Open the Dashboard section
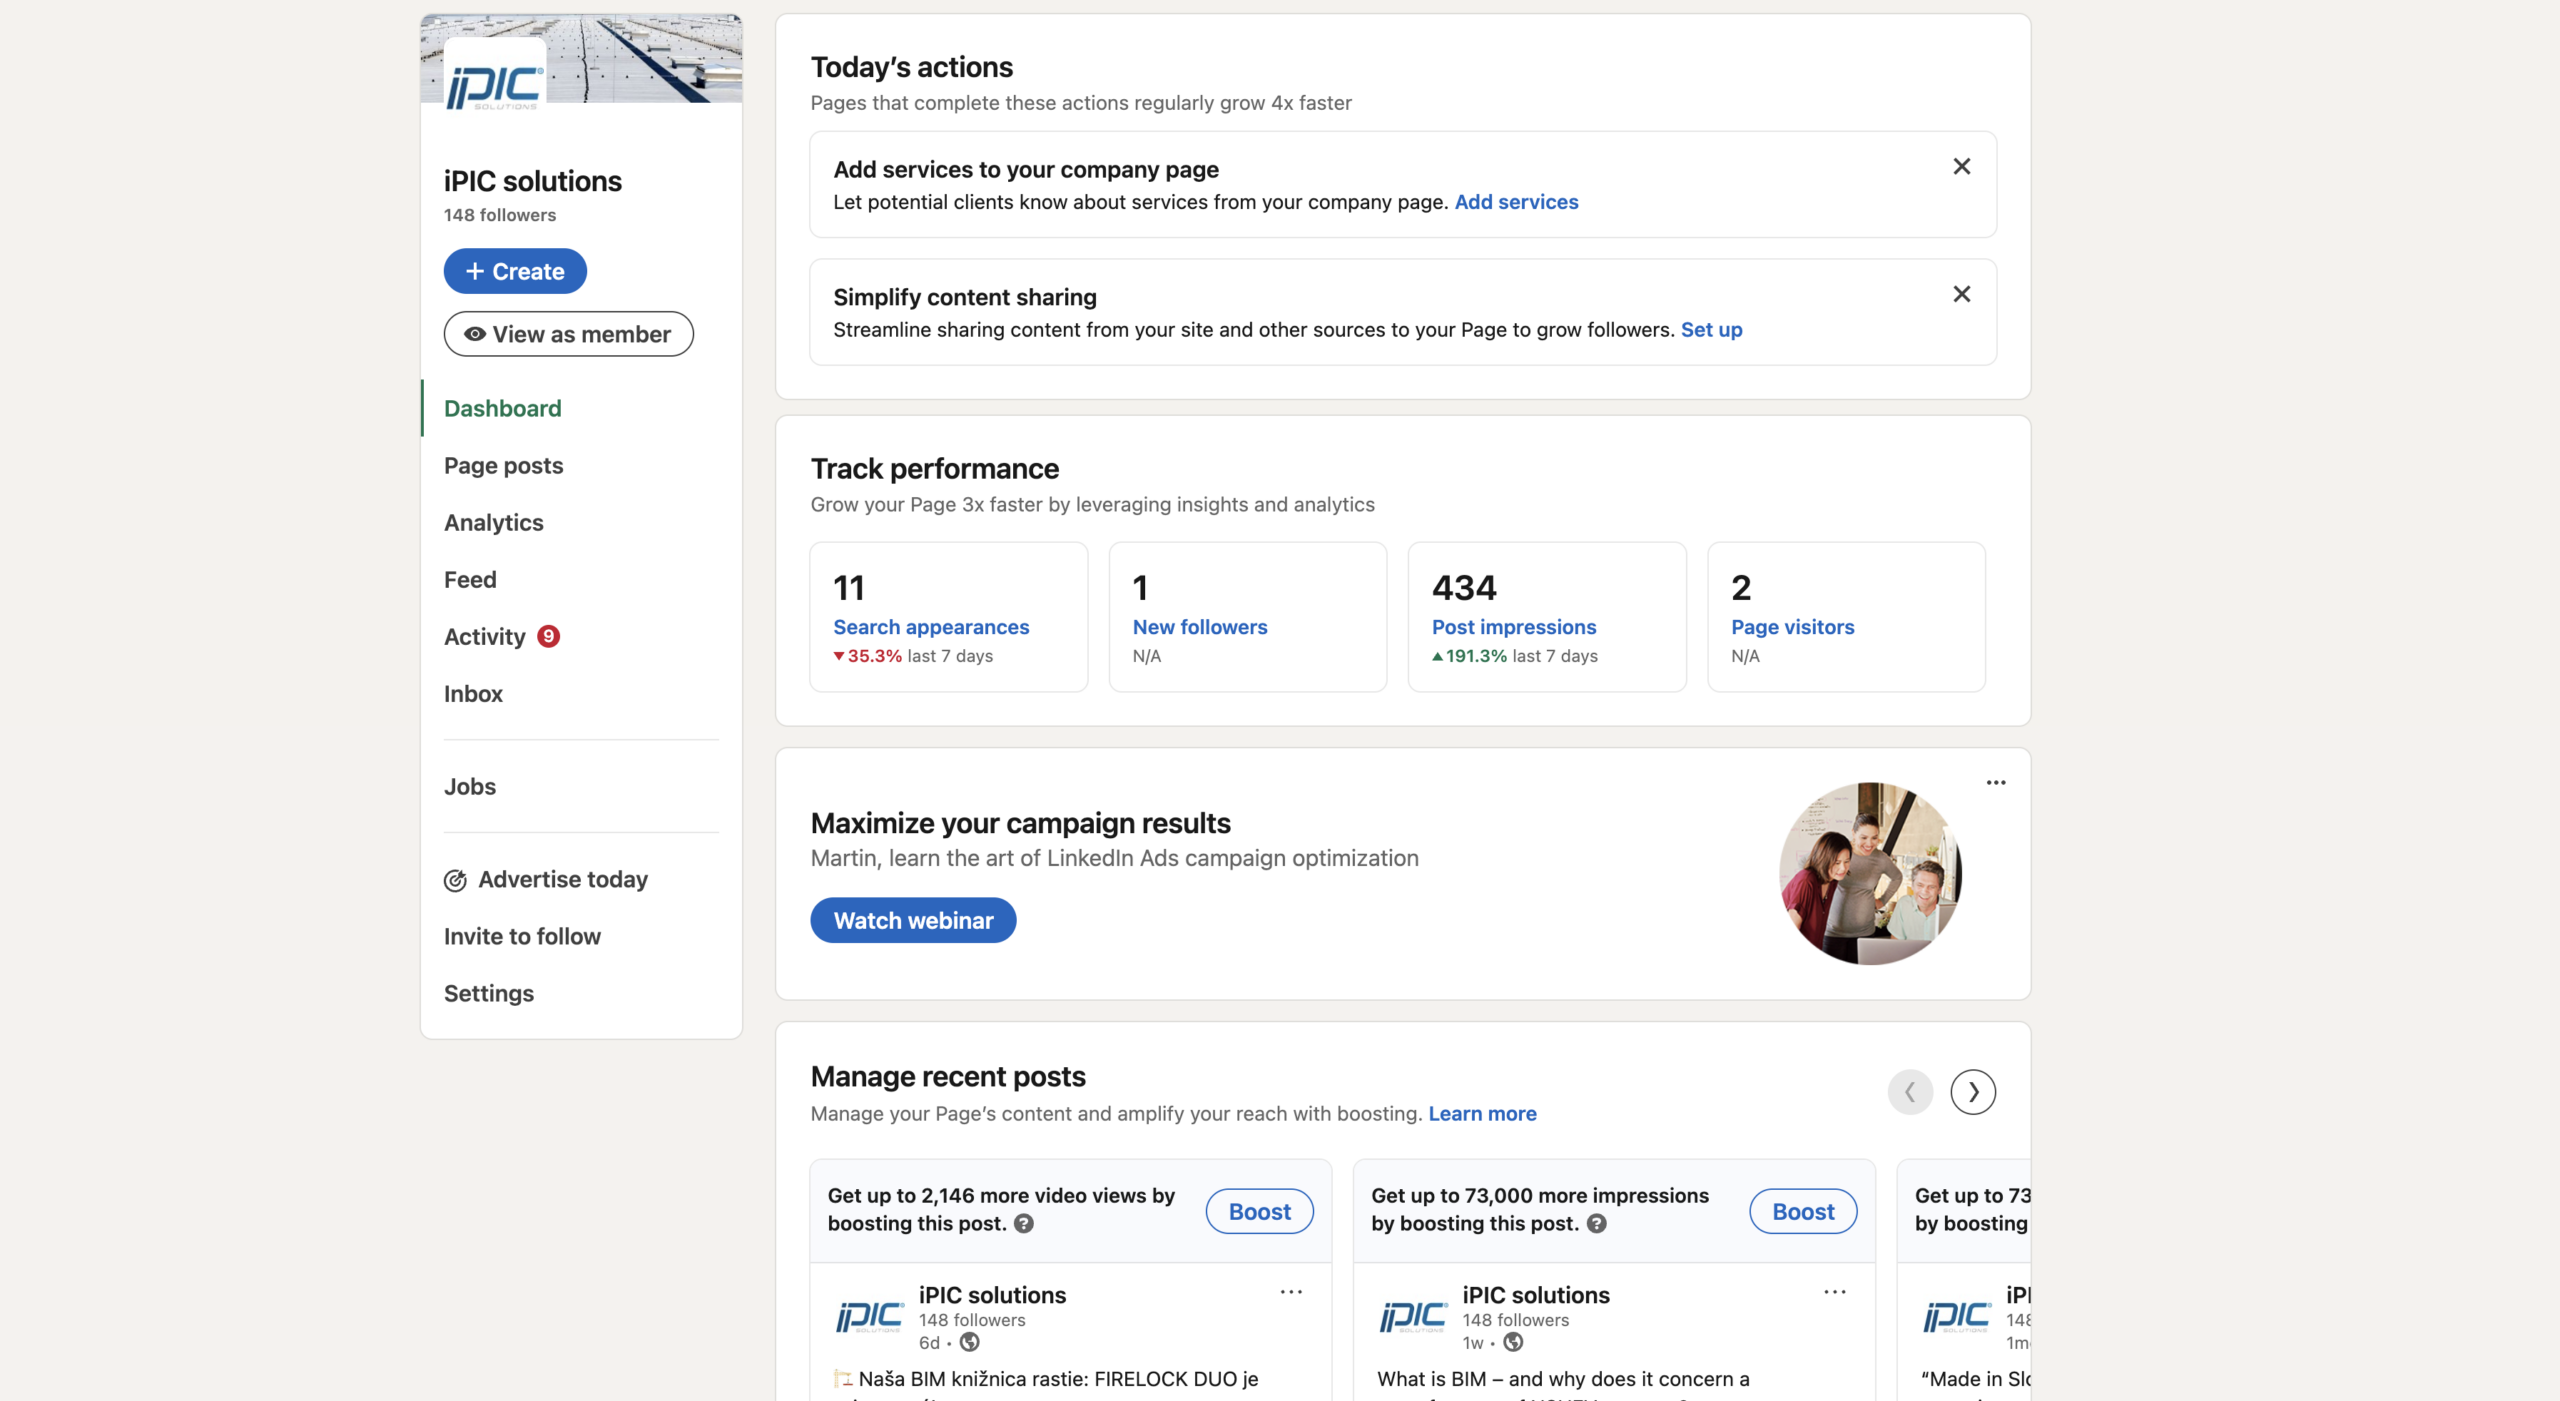 click(503, 408)
